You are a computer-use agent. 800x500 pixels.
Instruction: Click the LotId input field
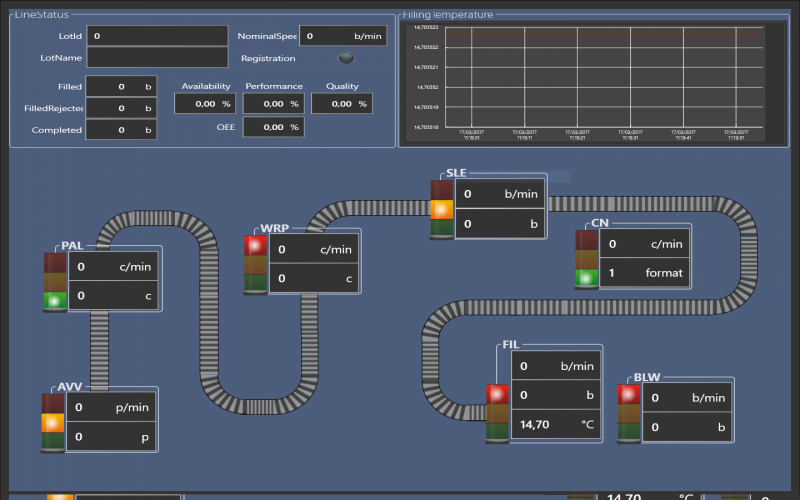157,36
